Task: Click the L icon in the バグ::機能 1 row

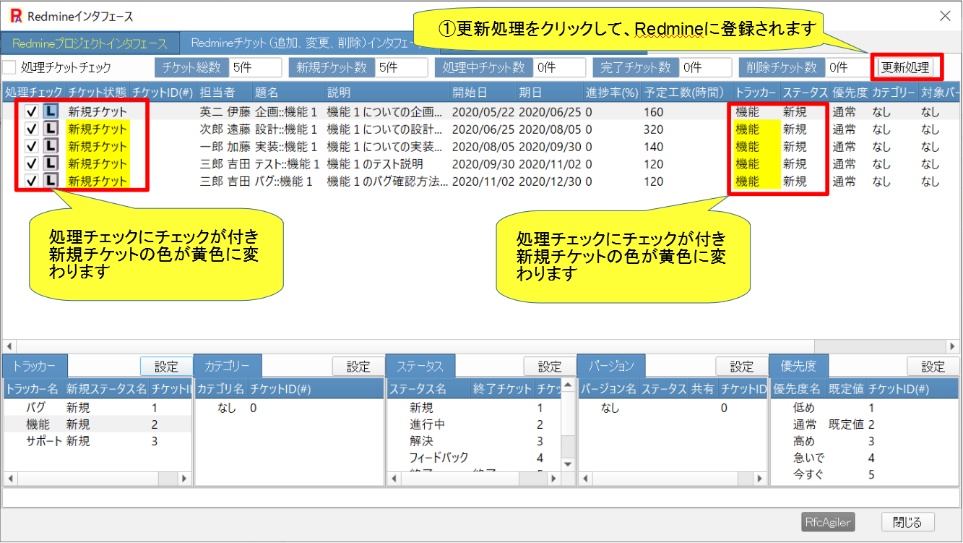Action: coord(50,181)
